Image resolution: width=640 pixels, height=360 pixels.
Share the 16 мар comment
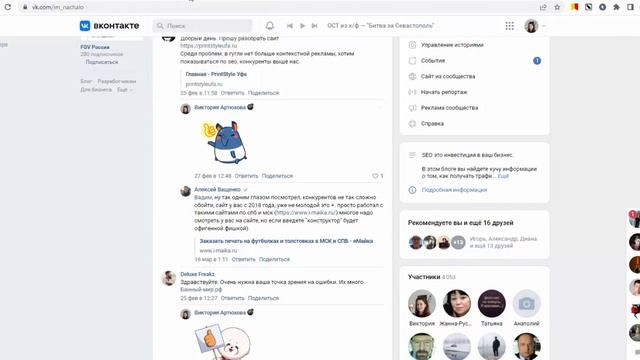tap(274, 259)
